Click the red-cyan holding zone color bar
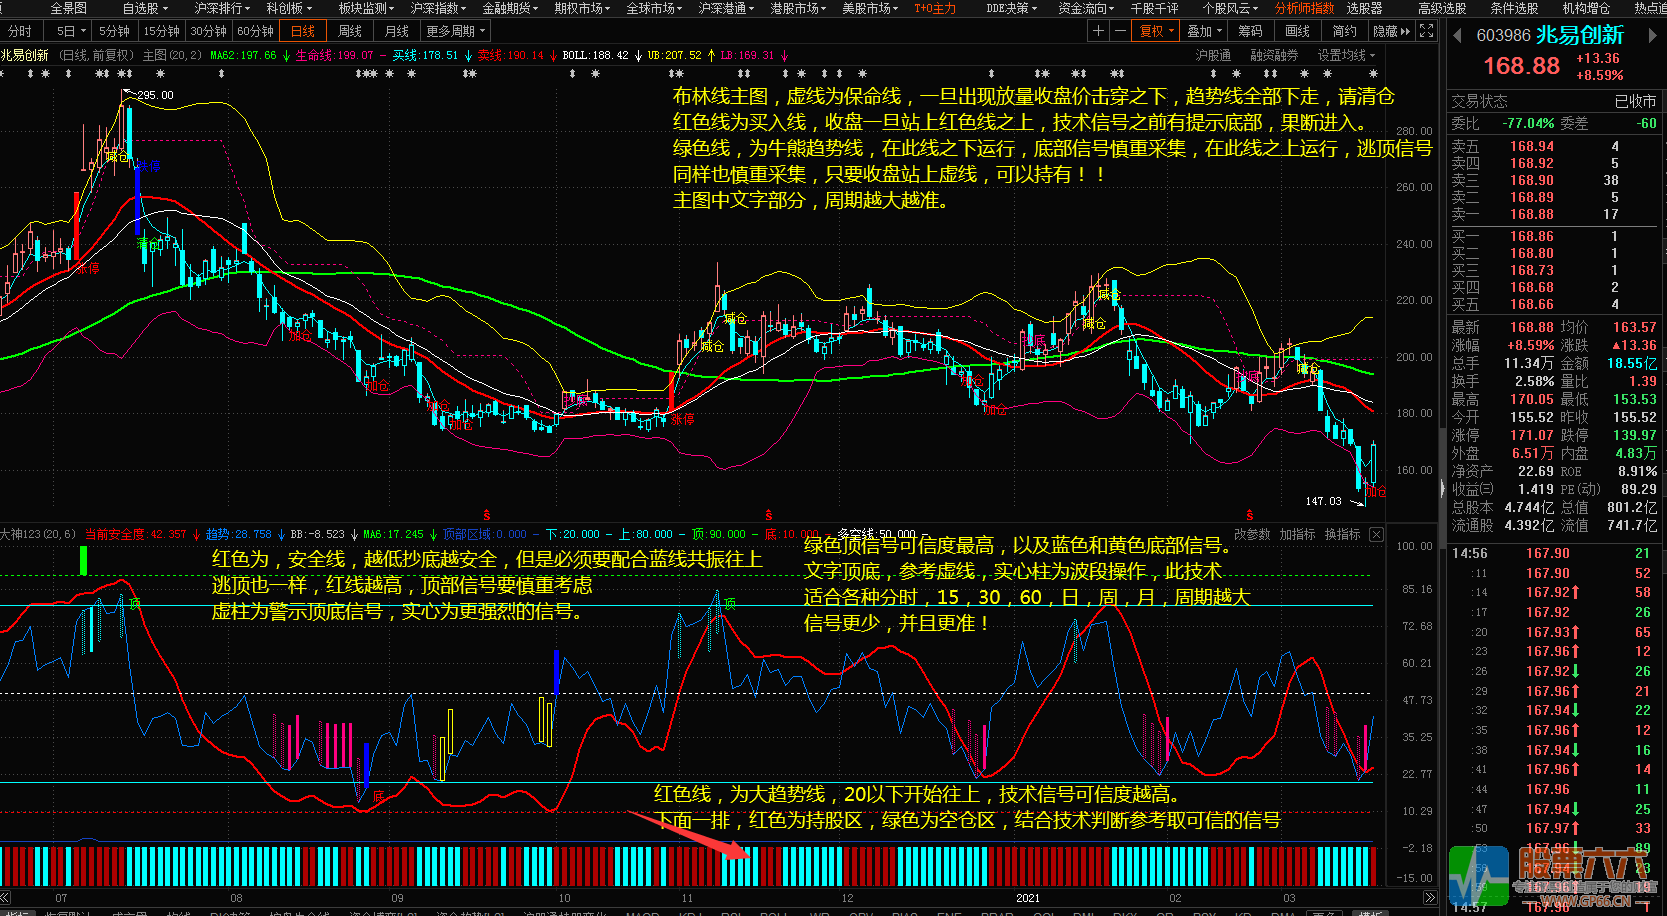 click(x=690, y=866)
